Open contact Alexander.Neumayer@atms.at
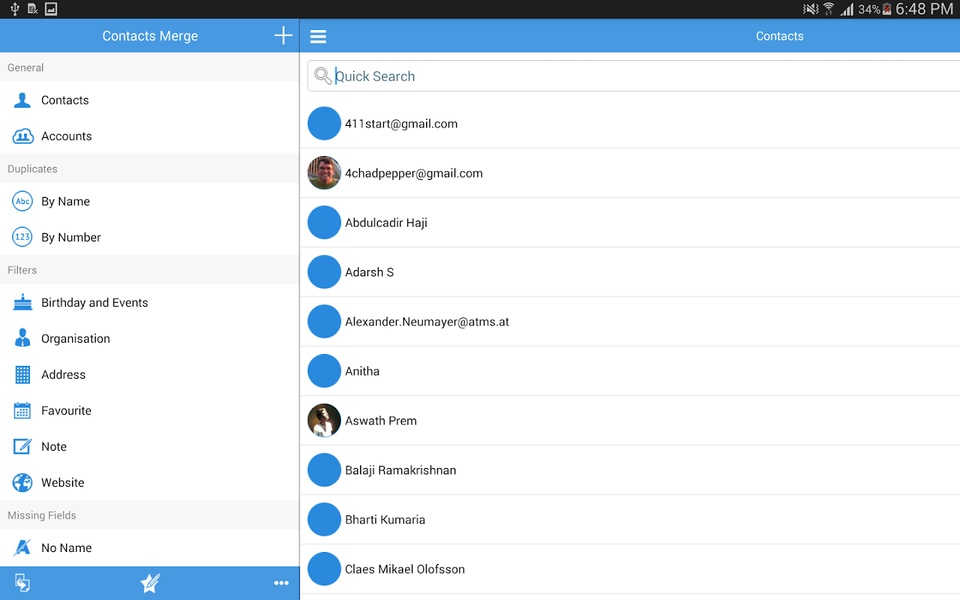 (x=630, y=321)
